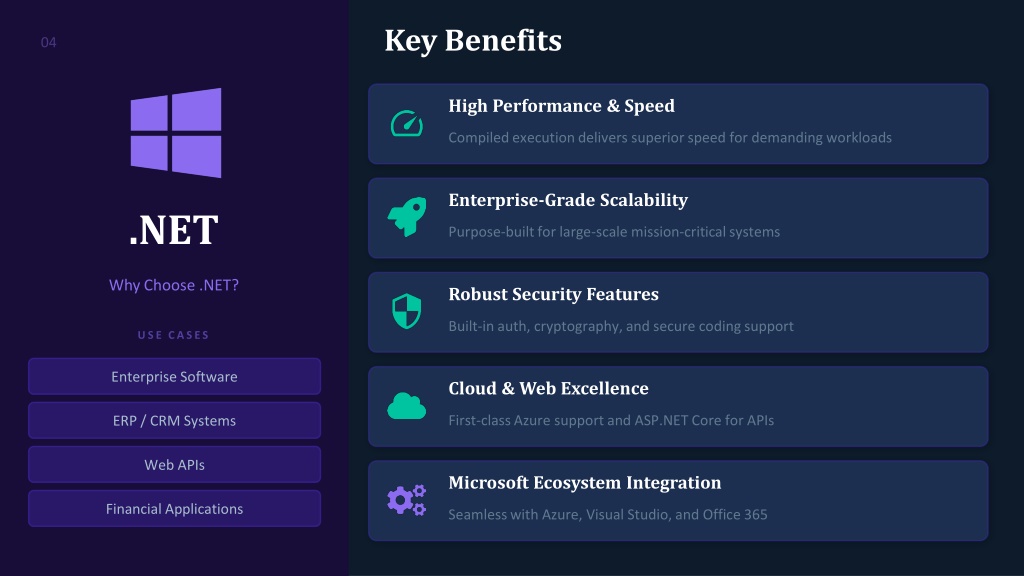Viewport: 1024px width, 576px height.
Task: Click the purple gears ecosystem icon
Action: [x=406, y=500]
